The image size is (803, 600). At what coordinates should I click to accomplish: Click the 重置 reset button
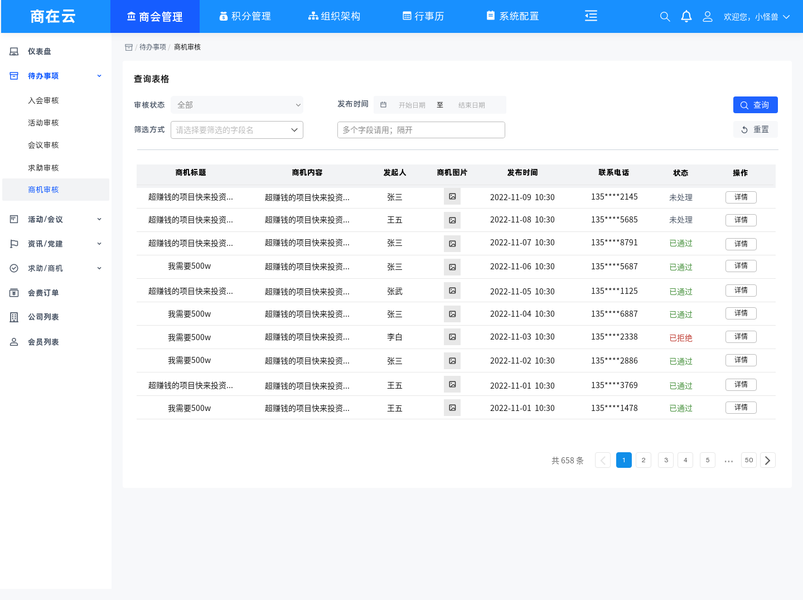click(755, 130)
